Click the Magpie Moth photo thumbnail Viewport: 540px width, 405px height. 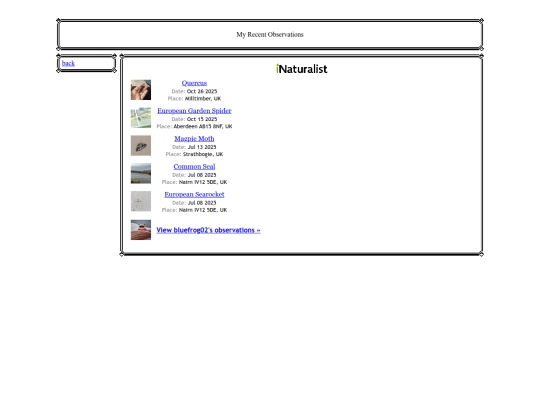(x=141, y=146)
